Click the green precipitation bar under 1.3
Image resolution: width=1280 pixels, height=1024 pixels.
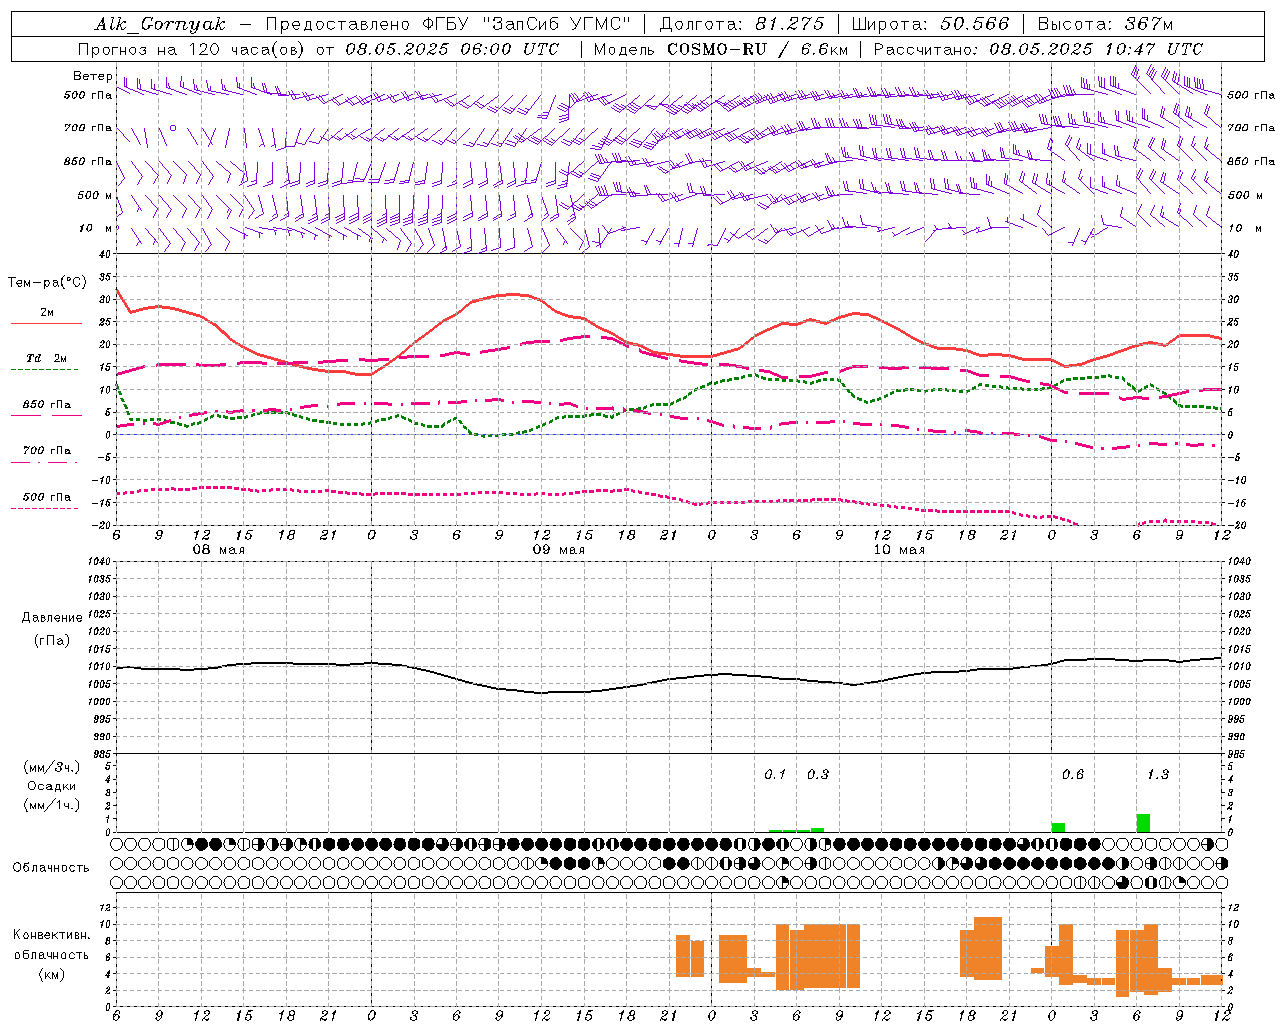click(1143, 823)
